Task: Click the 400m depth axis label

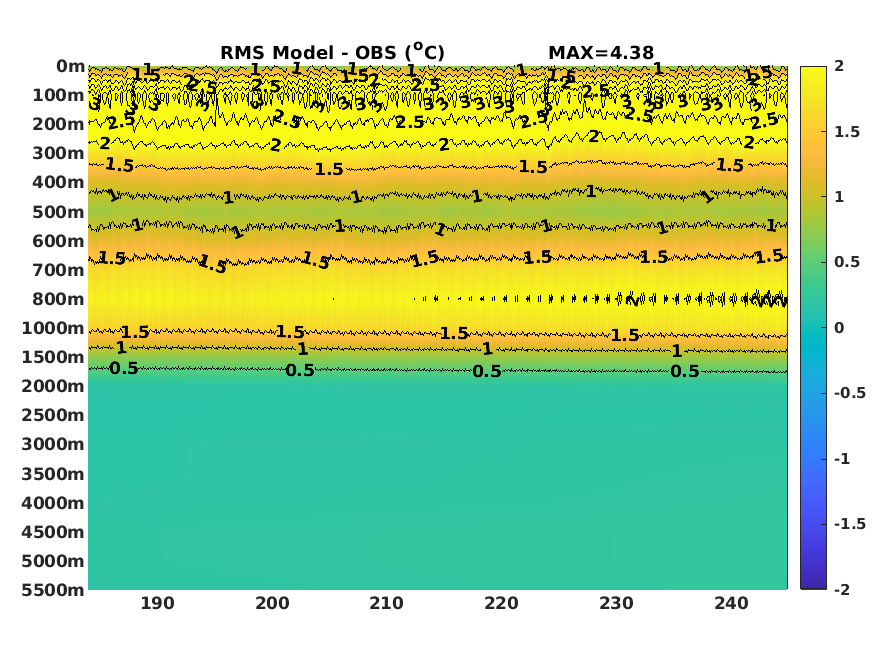Action: click(x=59, y=182)
